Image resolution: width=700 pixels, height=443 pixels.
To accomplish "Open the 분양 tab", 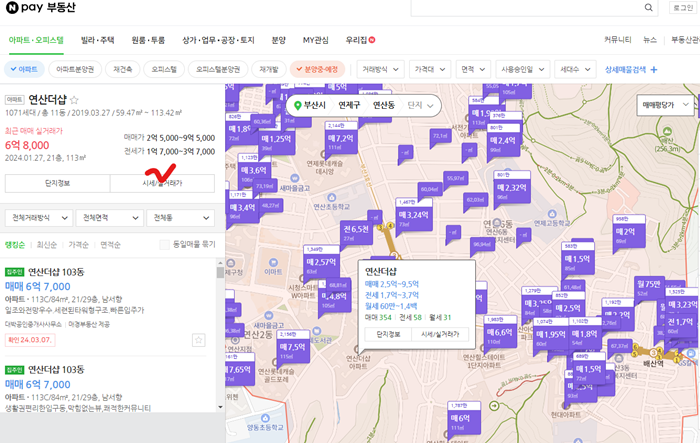I will (x=279, y=40).
